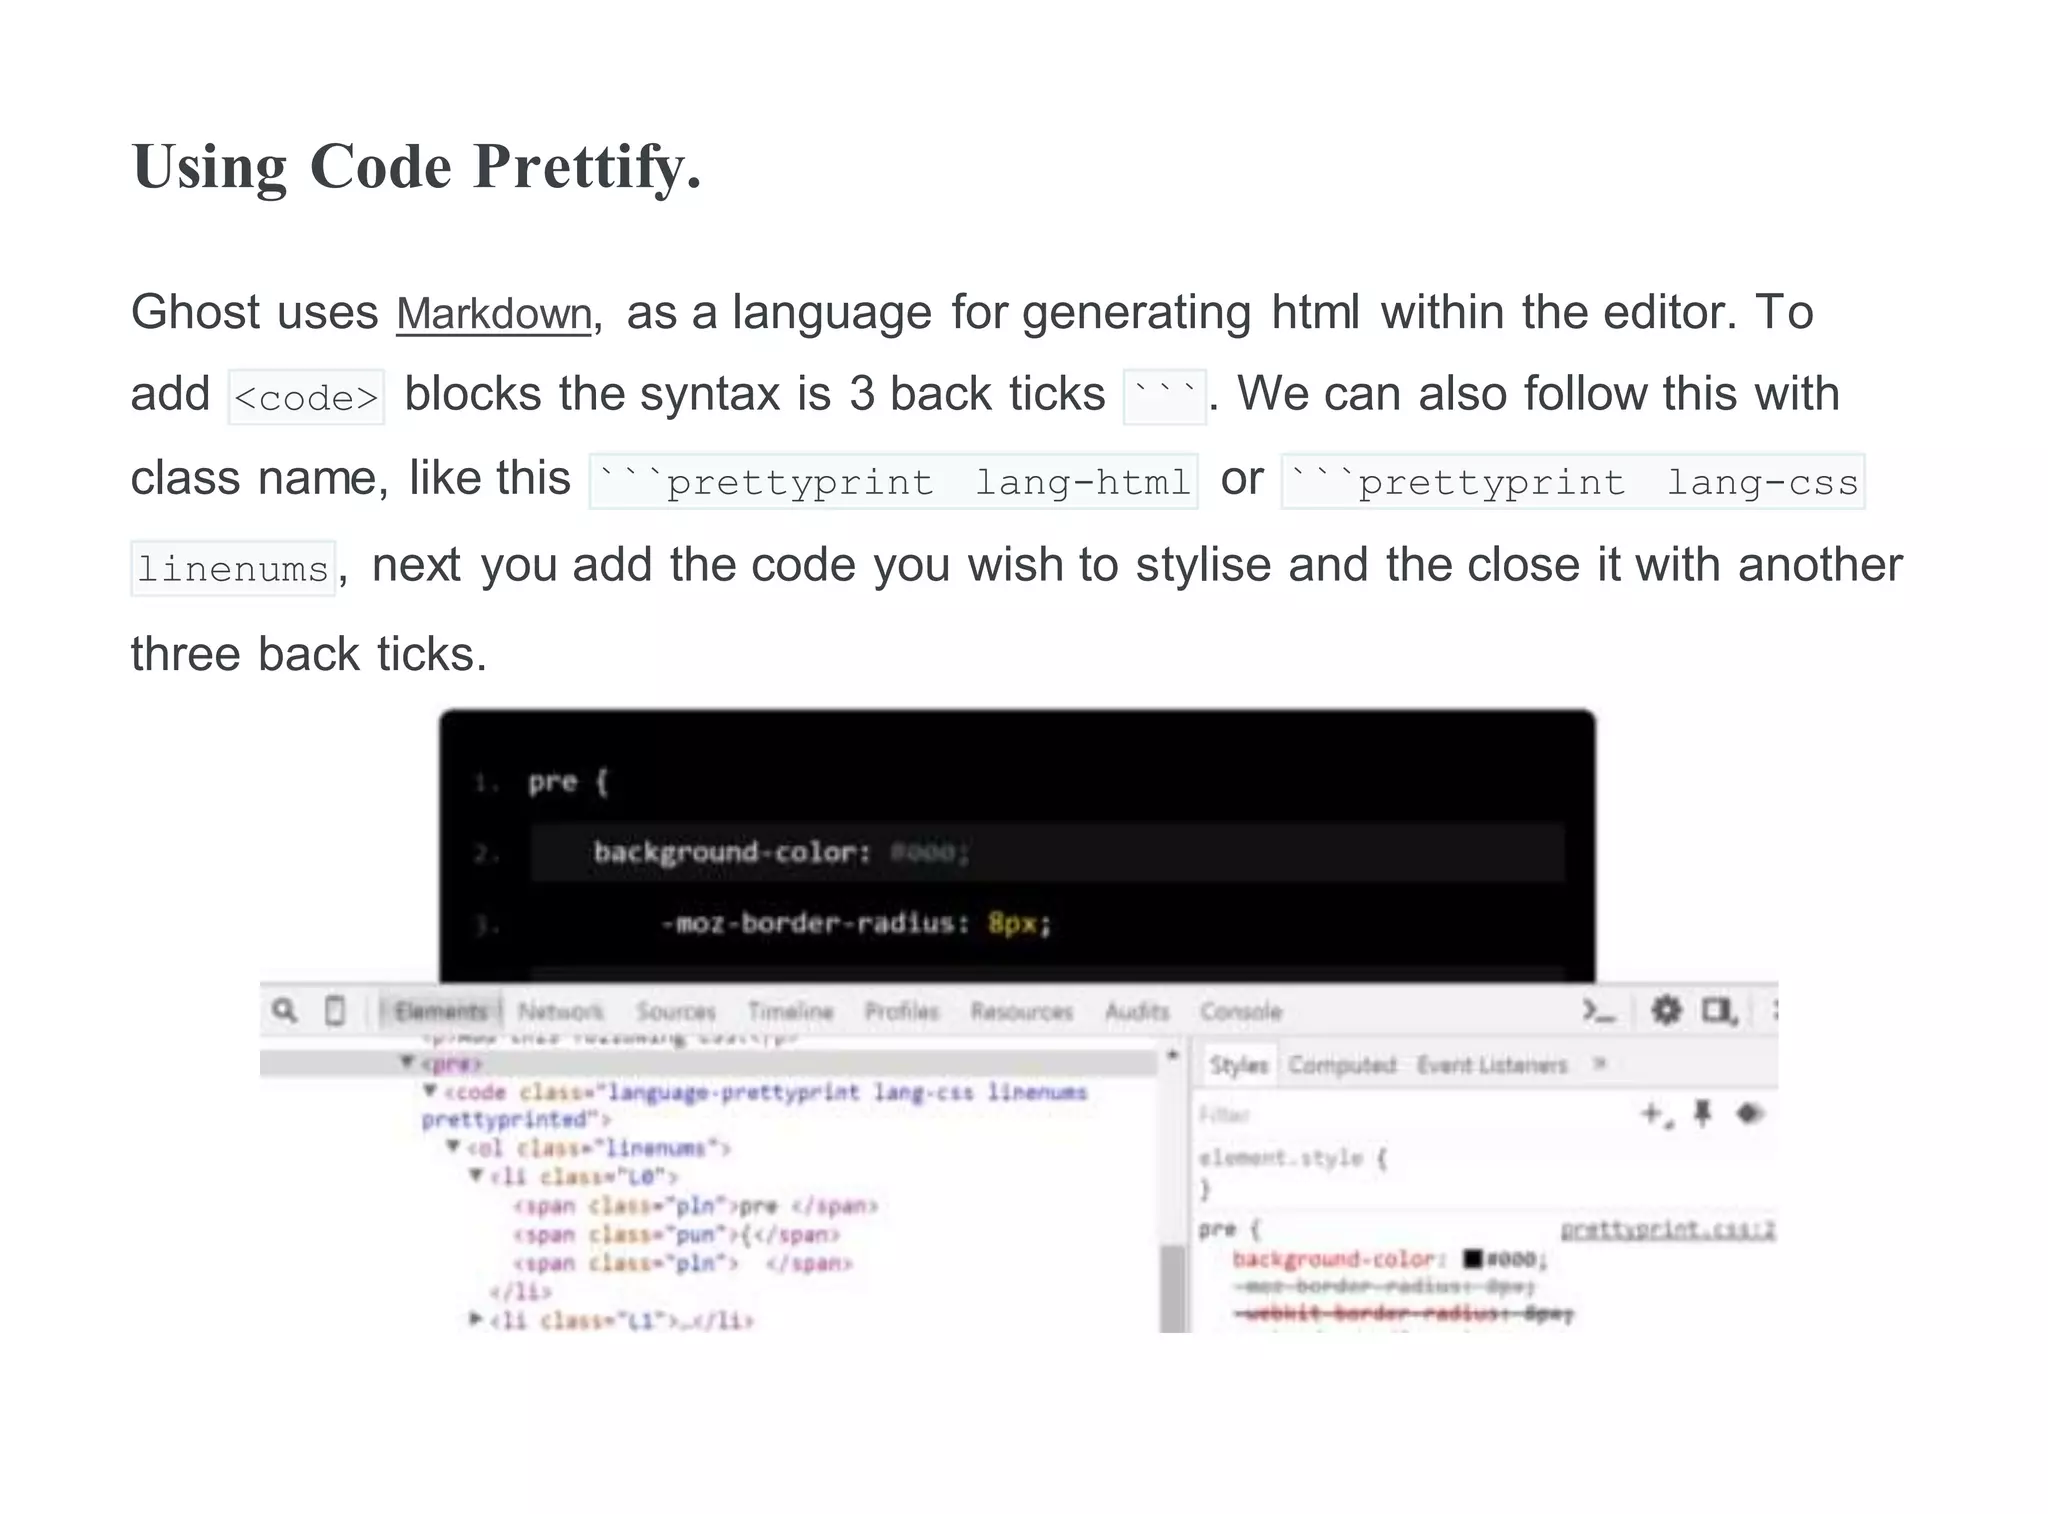Click the element.style rule text
The height and width of the screenshot is (1514, 2048).
point(1293,1158)
